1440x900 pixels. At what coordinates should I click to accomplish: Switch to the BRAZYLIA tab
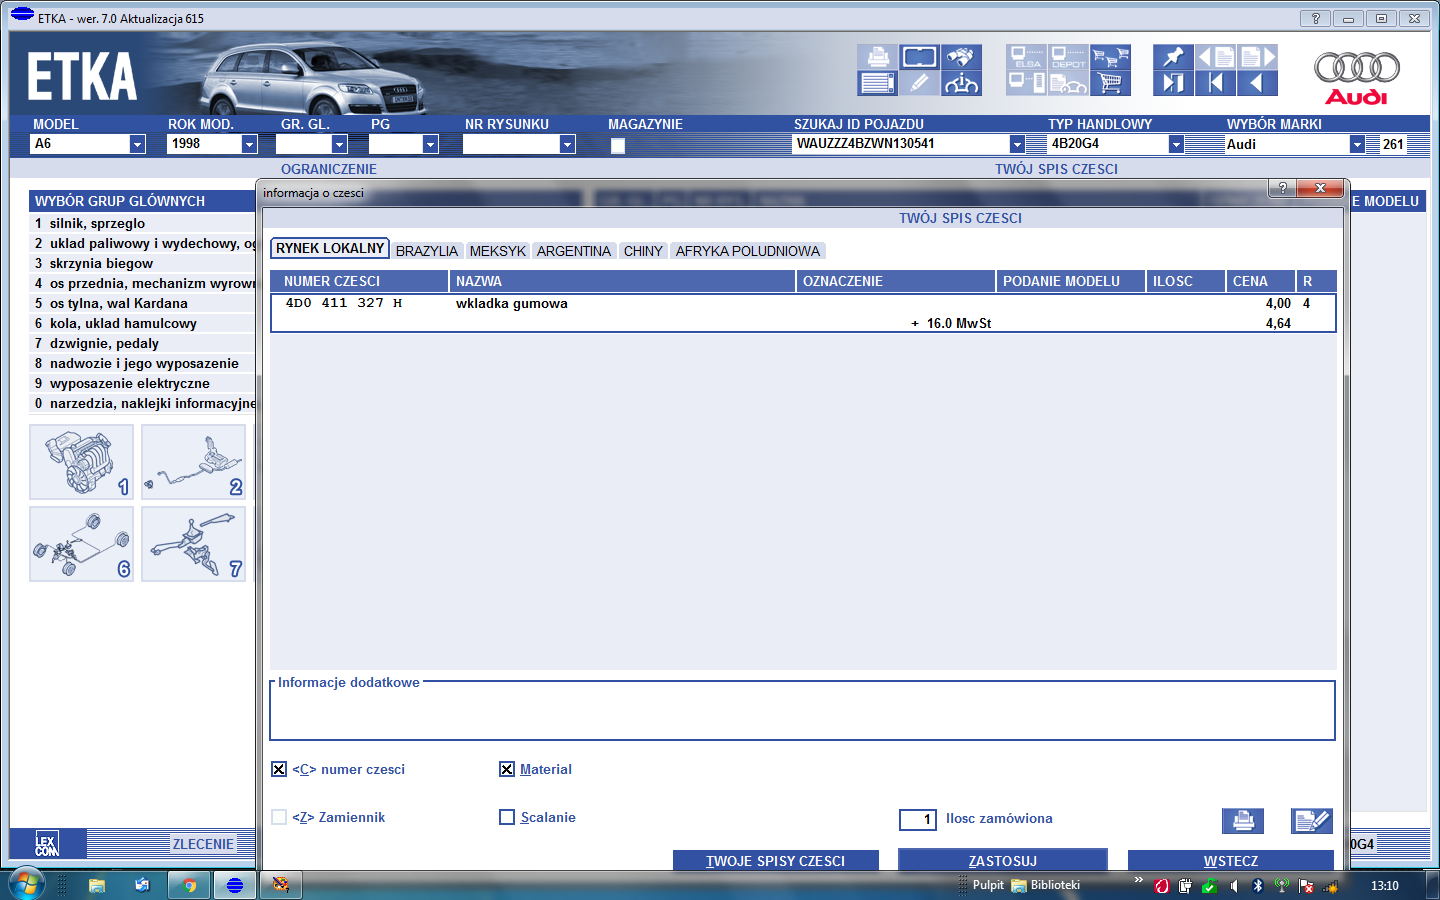click(427, 251)
